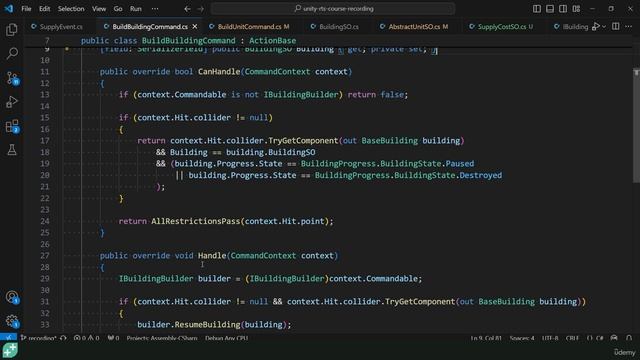Open the Accounts menu in activity bar
This screenshot has height=360, width=640.
[x=12, y=297]
